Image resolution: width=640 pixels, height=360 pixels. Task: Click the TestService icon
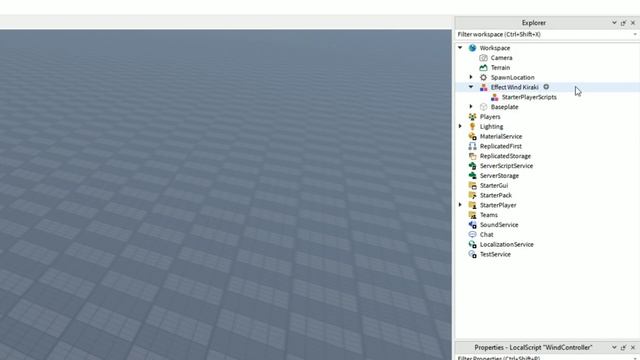(472, 254)
